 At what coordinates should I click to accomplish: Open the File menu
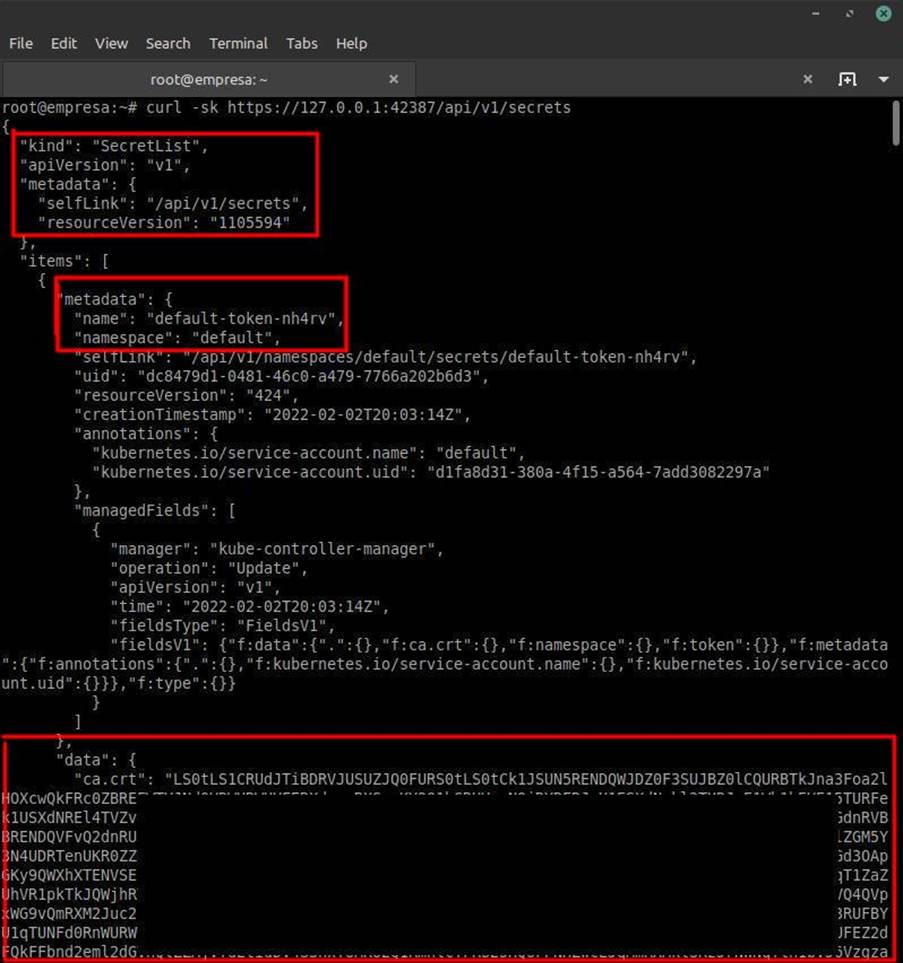[x=21, y=43]
